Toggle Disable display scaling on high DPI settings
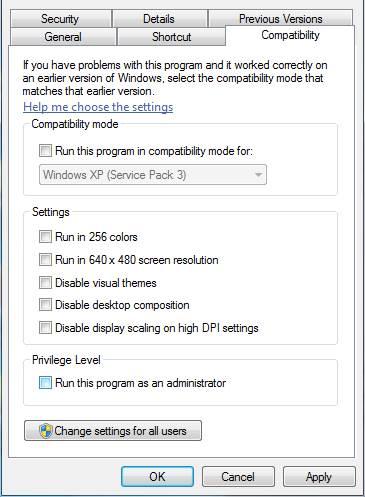Image resolution: width=365 pixels, height=497 pixels. pos(45,327)
